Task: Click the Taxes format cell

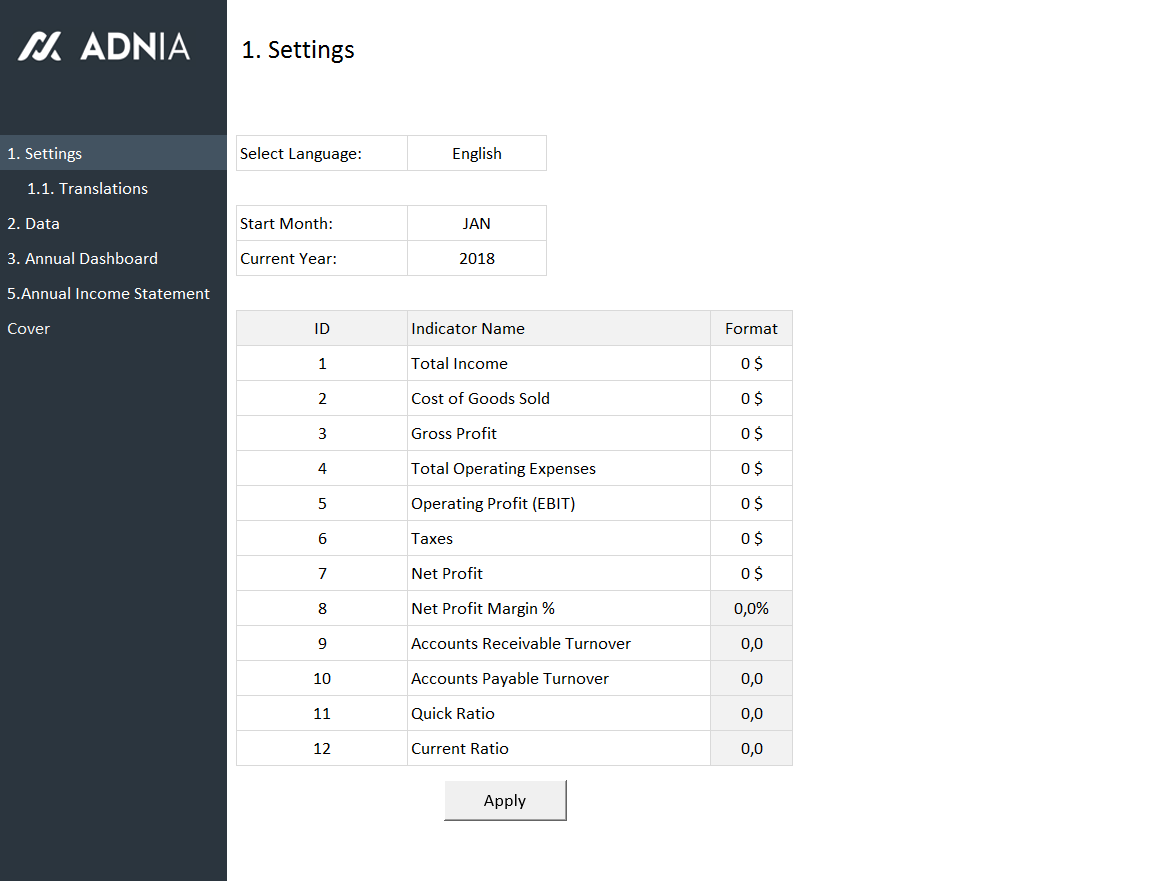Action: coord(751,539)
